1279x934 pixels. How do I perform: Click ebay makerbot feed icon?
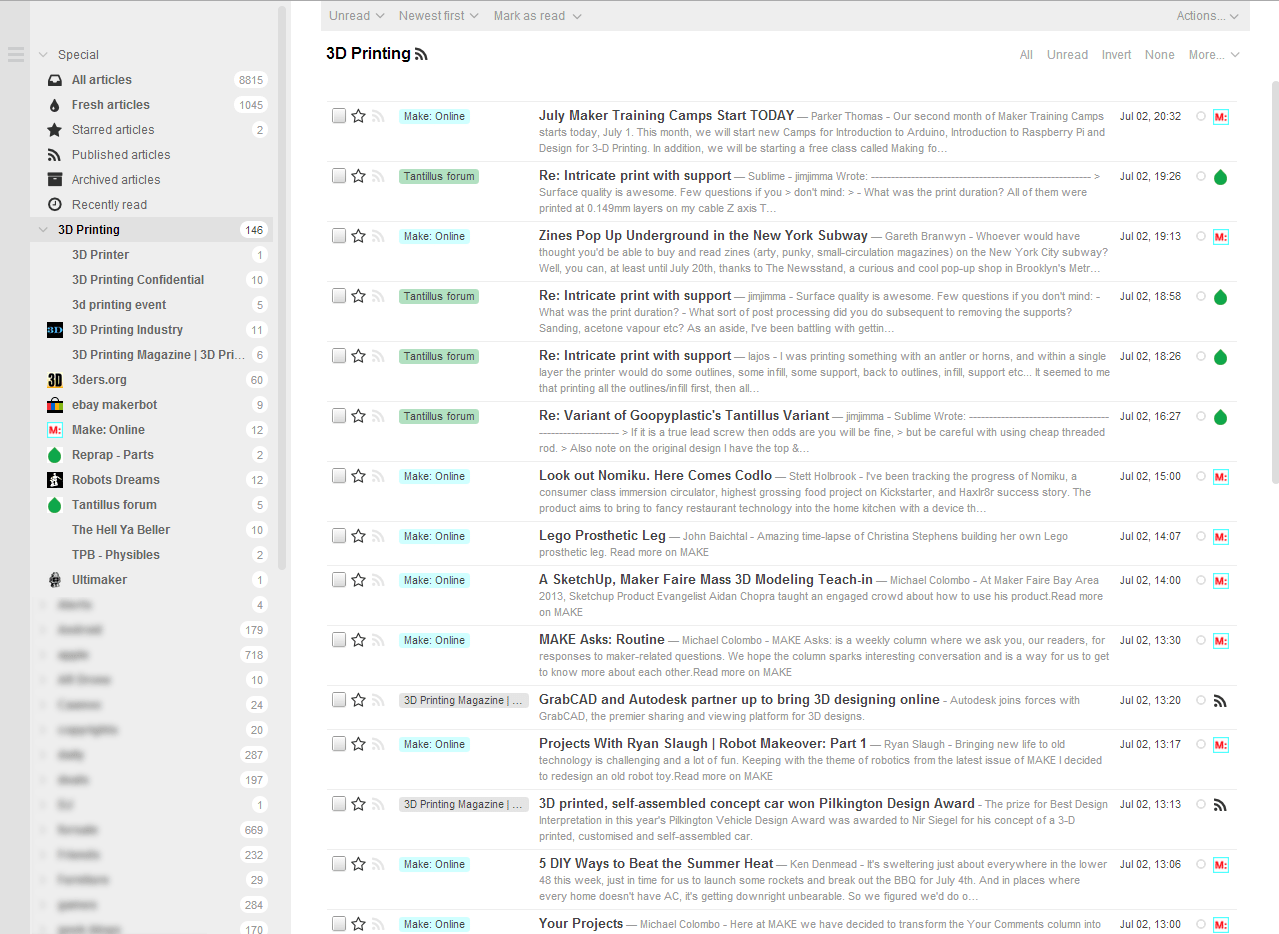coord(55,405)
